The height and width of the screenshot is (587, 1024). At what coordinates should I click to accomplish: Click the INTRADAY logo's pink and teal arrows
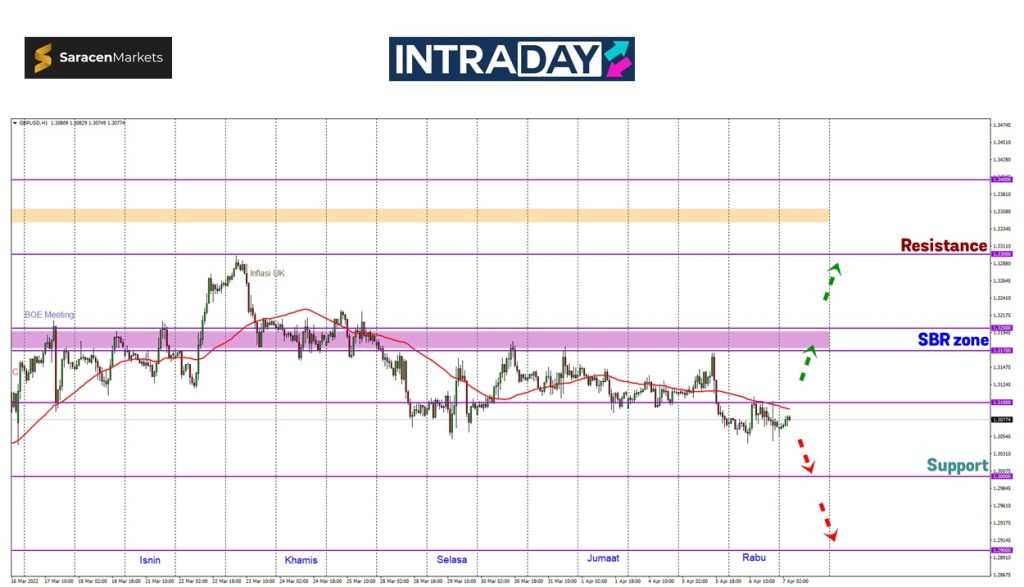click(617, 59)
